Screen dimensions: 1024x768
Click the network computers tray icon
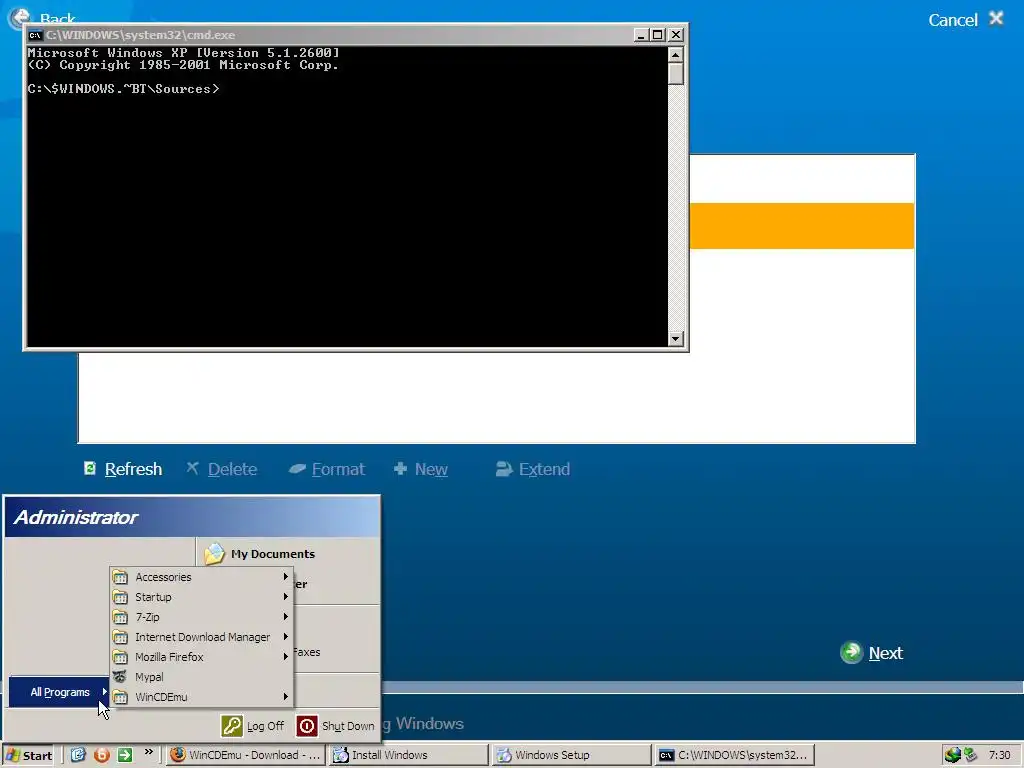point(970,755)
